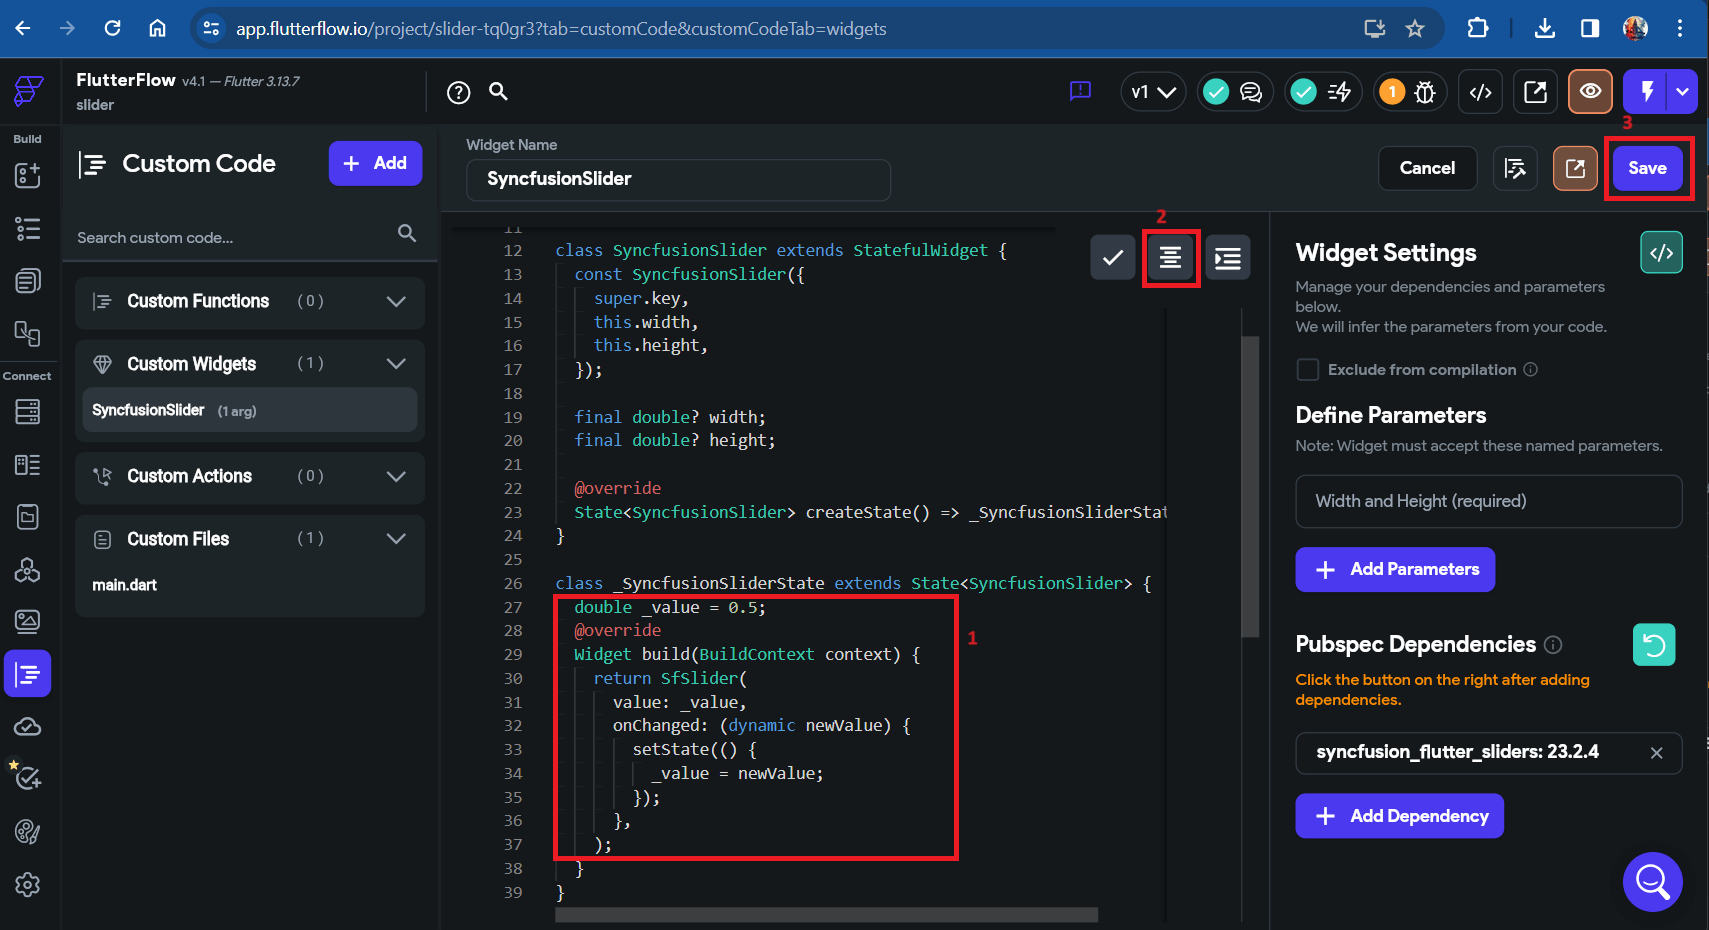Open the run mode dropdown arrow
This screenshot has width=1709, height=930.
click(x=1683, y=92)
